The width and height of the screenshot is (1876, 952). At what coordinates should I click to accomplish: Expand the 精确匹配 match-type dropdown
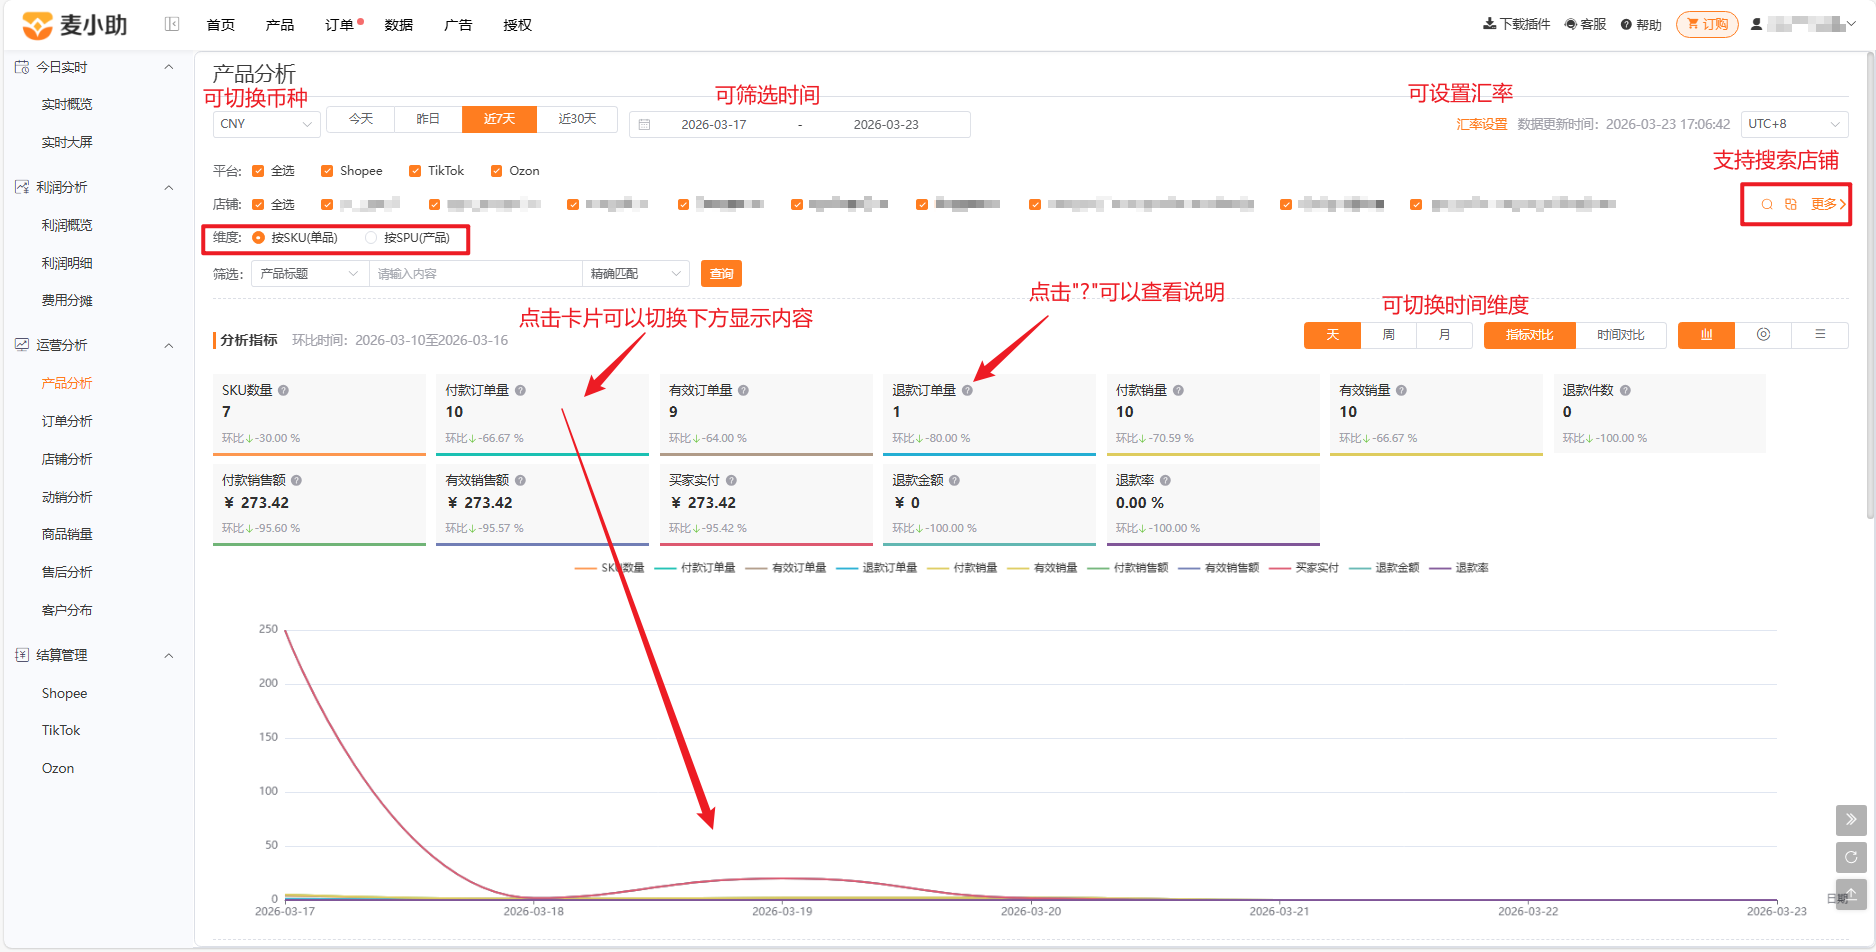click(x=636, y=274)
